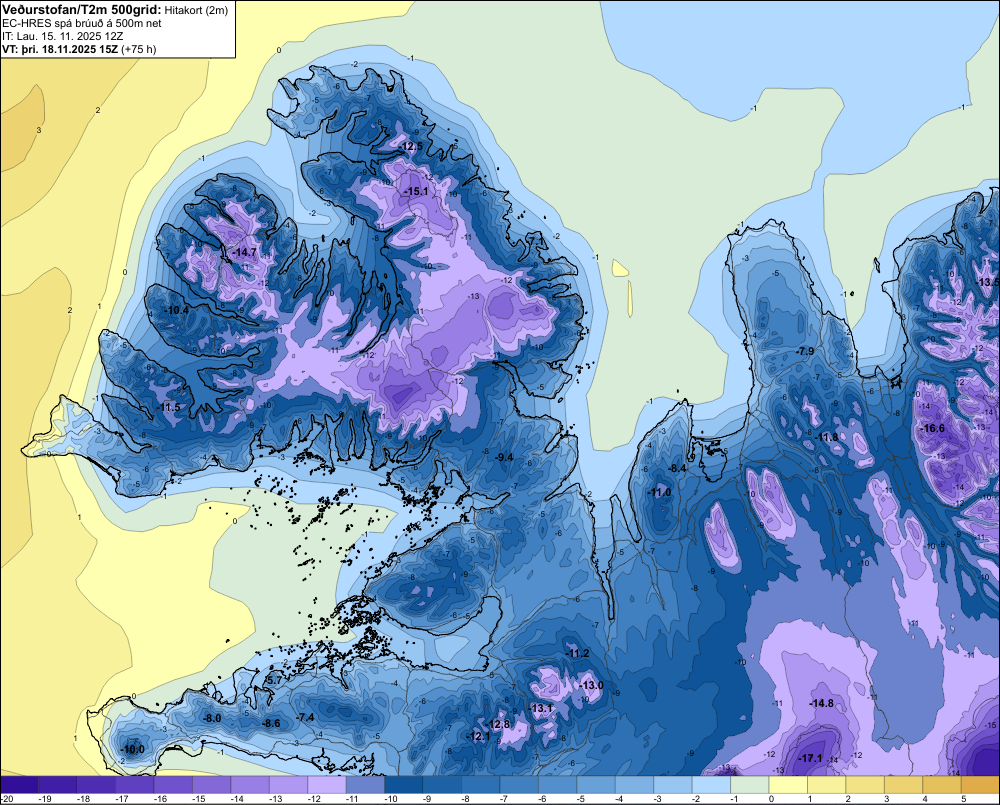Click the '-8.6' temperature value
Image resolution: width=1000 pixels, height=805 pixels.
[272, 723]
